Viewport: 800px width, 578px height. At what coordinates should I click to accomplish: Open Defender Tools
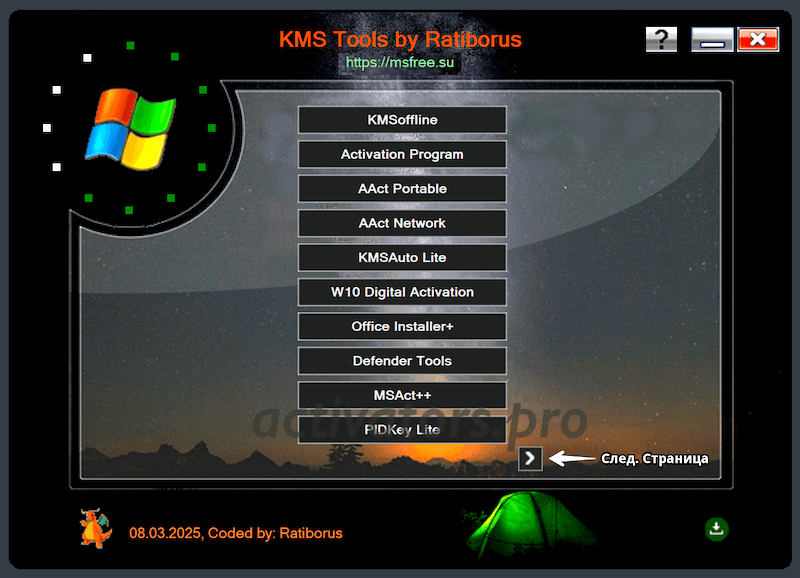(401, 361)
